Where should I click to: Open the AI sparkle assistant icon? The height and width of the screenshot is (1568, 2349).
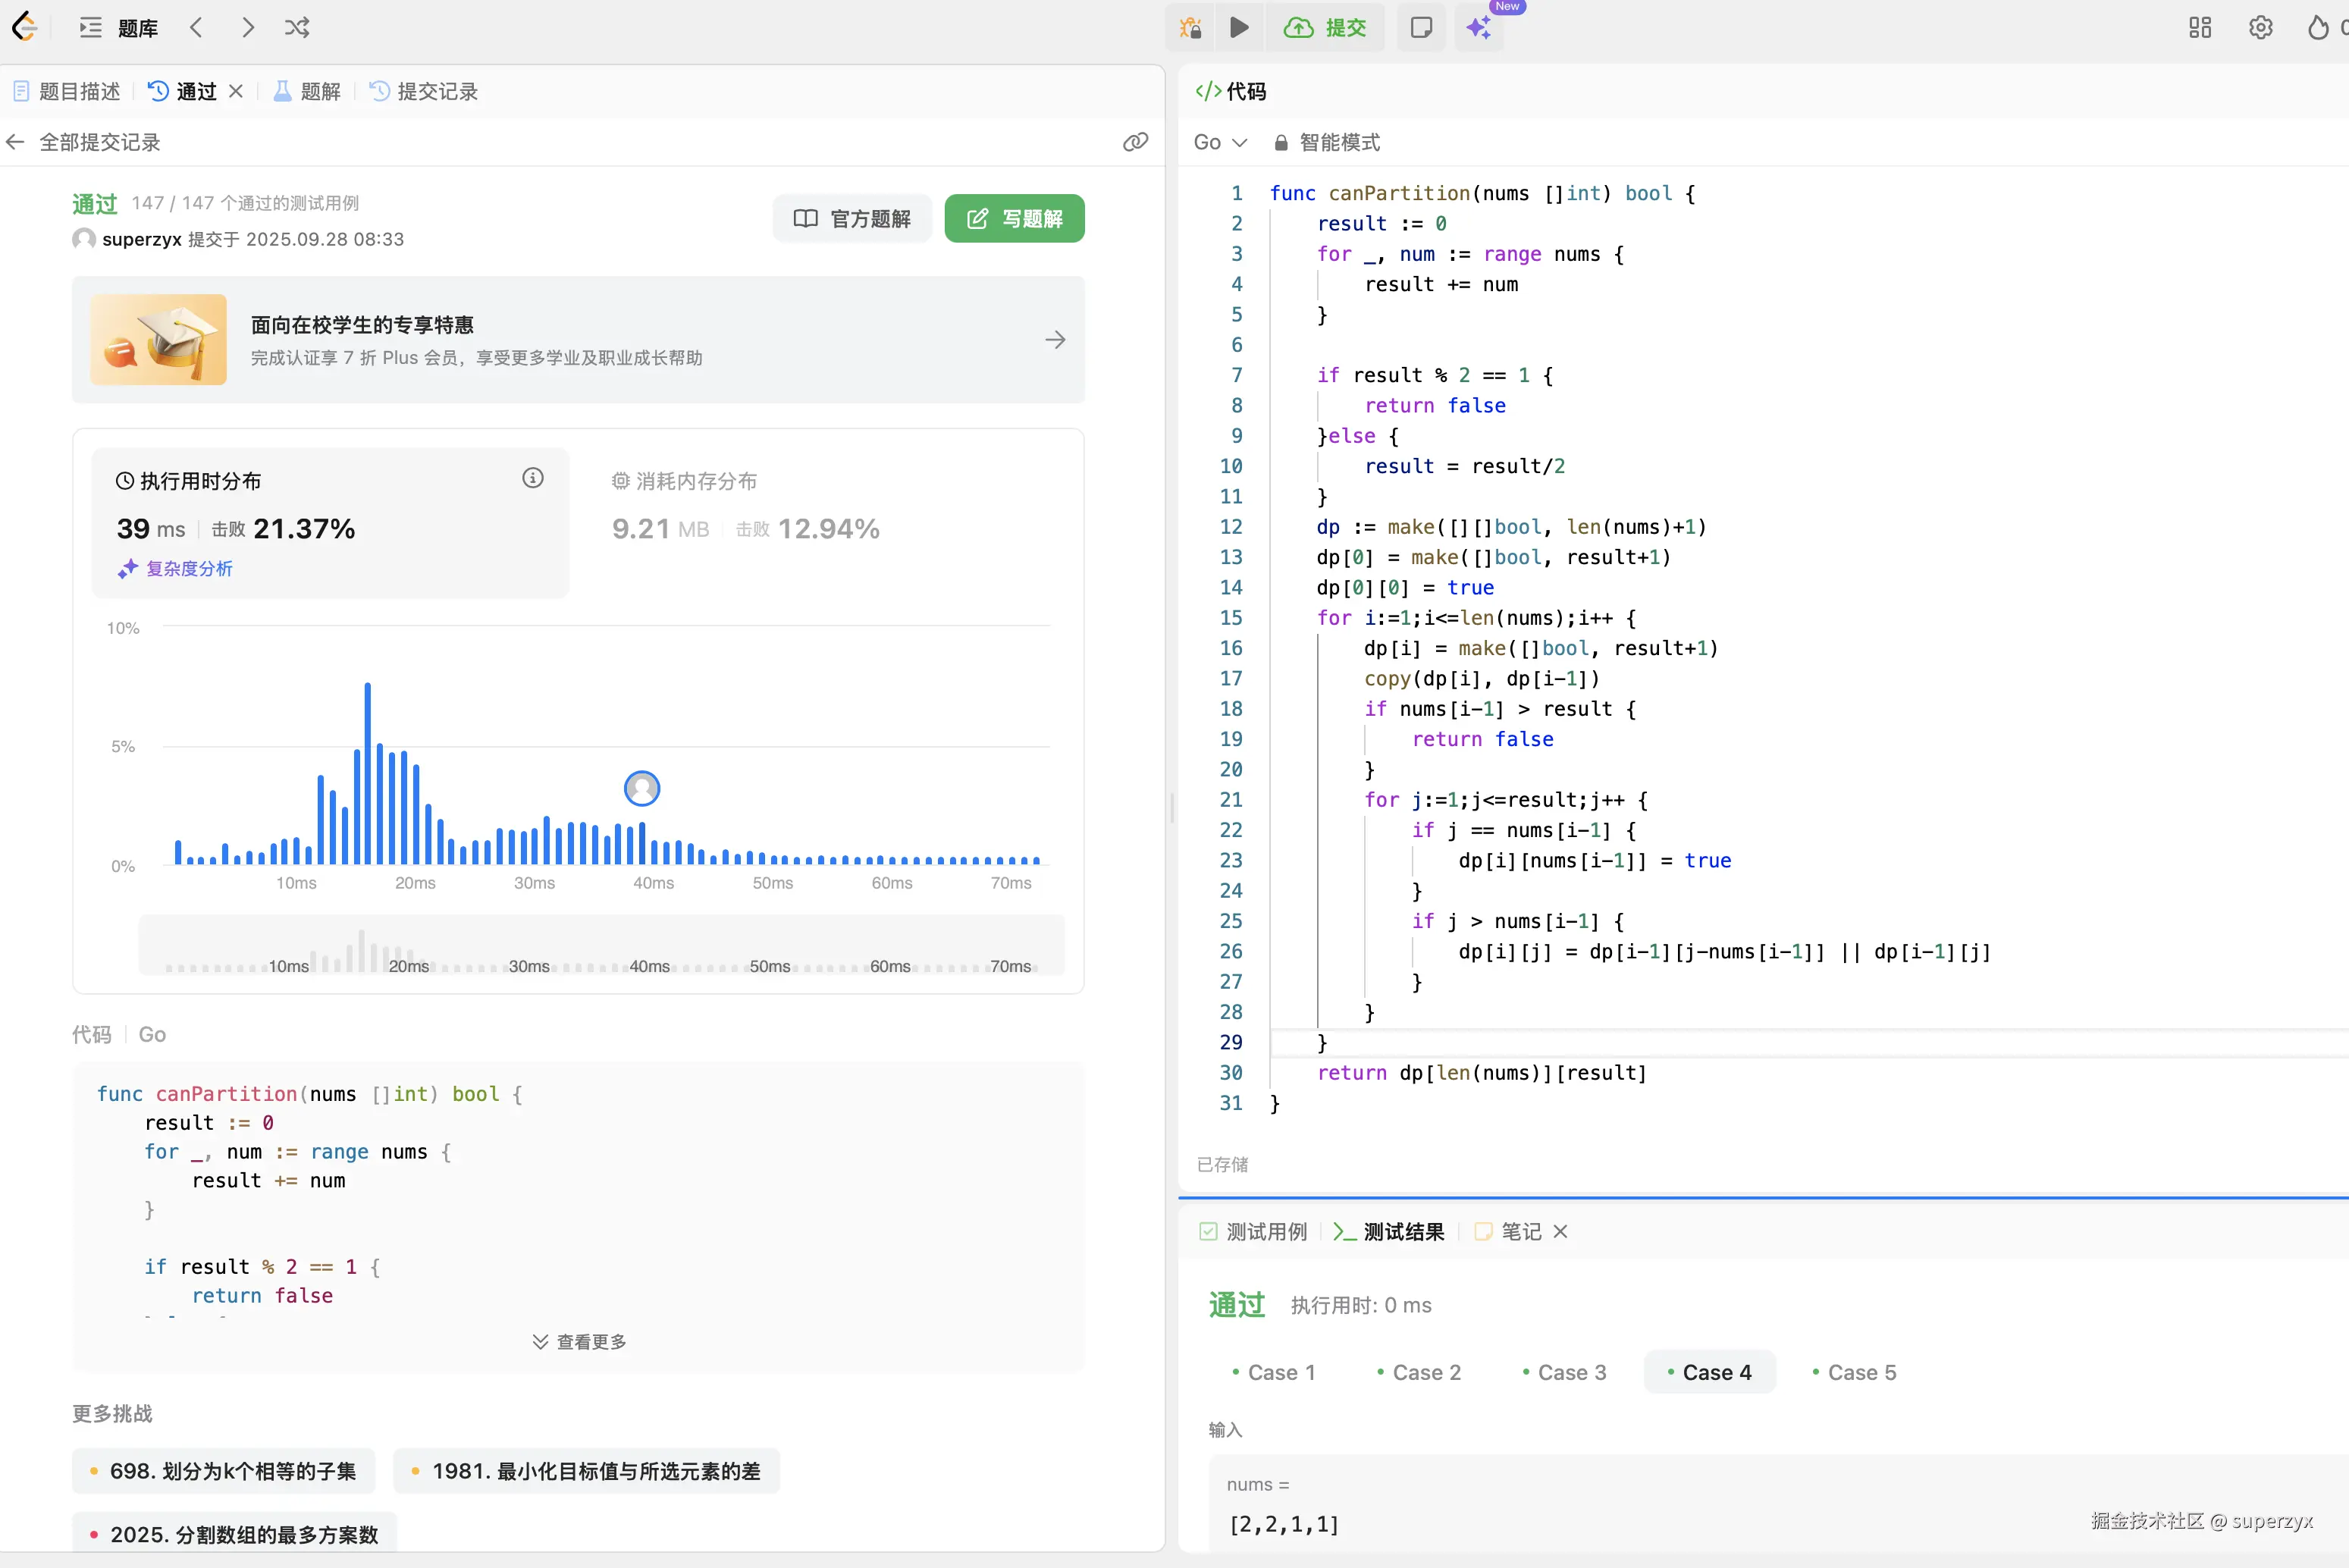[1479, 28]
